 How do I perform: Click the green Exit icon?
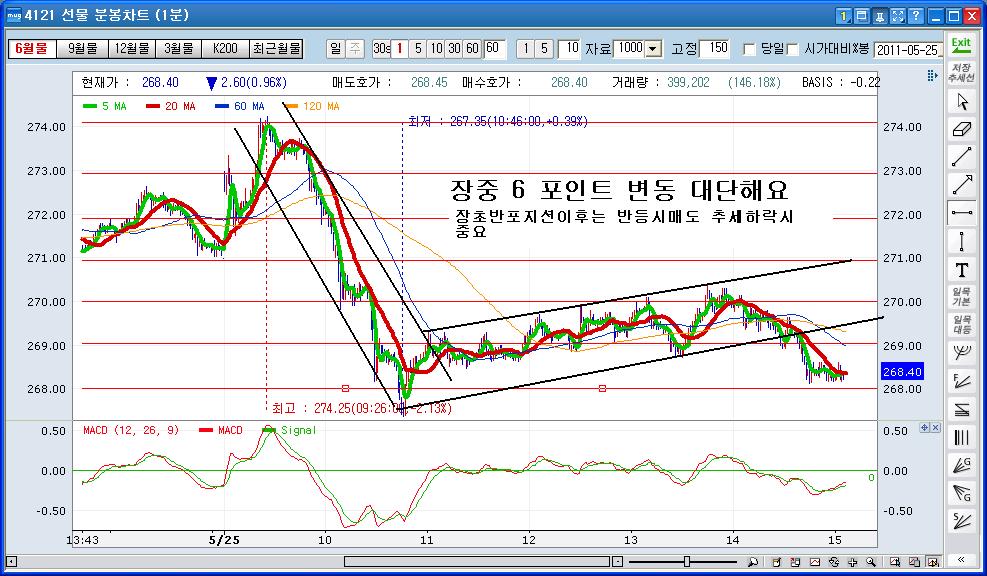[x=962, y=45]
